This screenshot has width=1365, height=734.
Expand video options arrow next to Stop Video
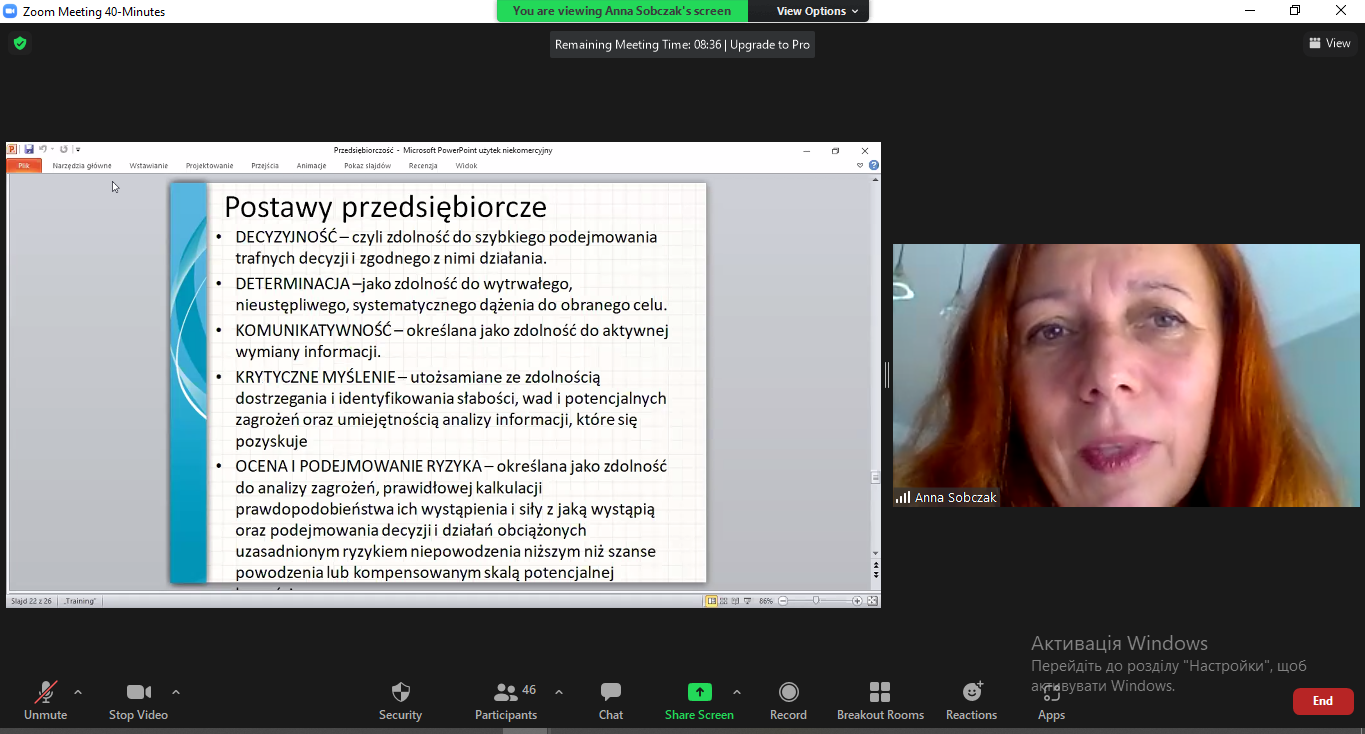pyautogui.click(x=176, y=692)
